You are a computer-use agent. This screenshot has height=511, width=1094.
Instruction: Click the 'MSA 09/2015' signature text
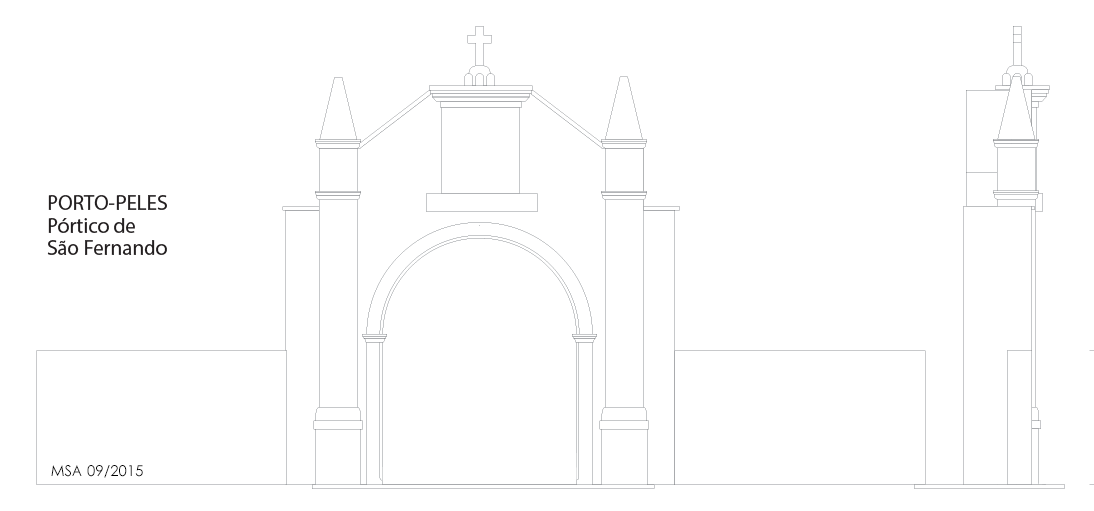pos(97,471)
